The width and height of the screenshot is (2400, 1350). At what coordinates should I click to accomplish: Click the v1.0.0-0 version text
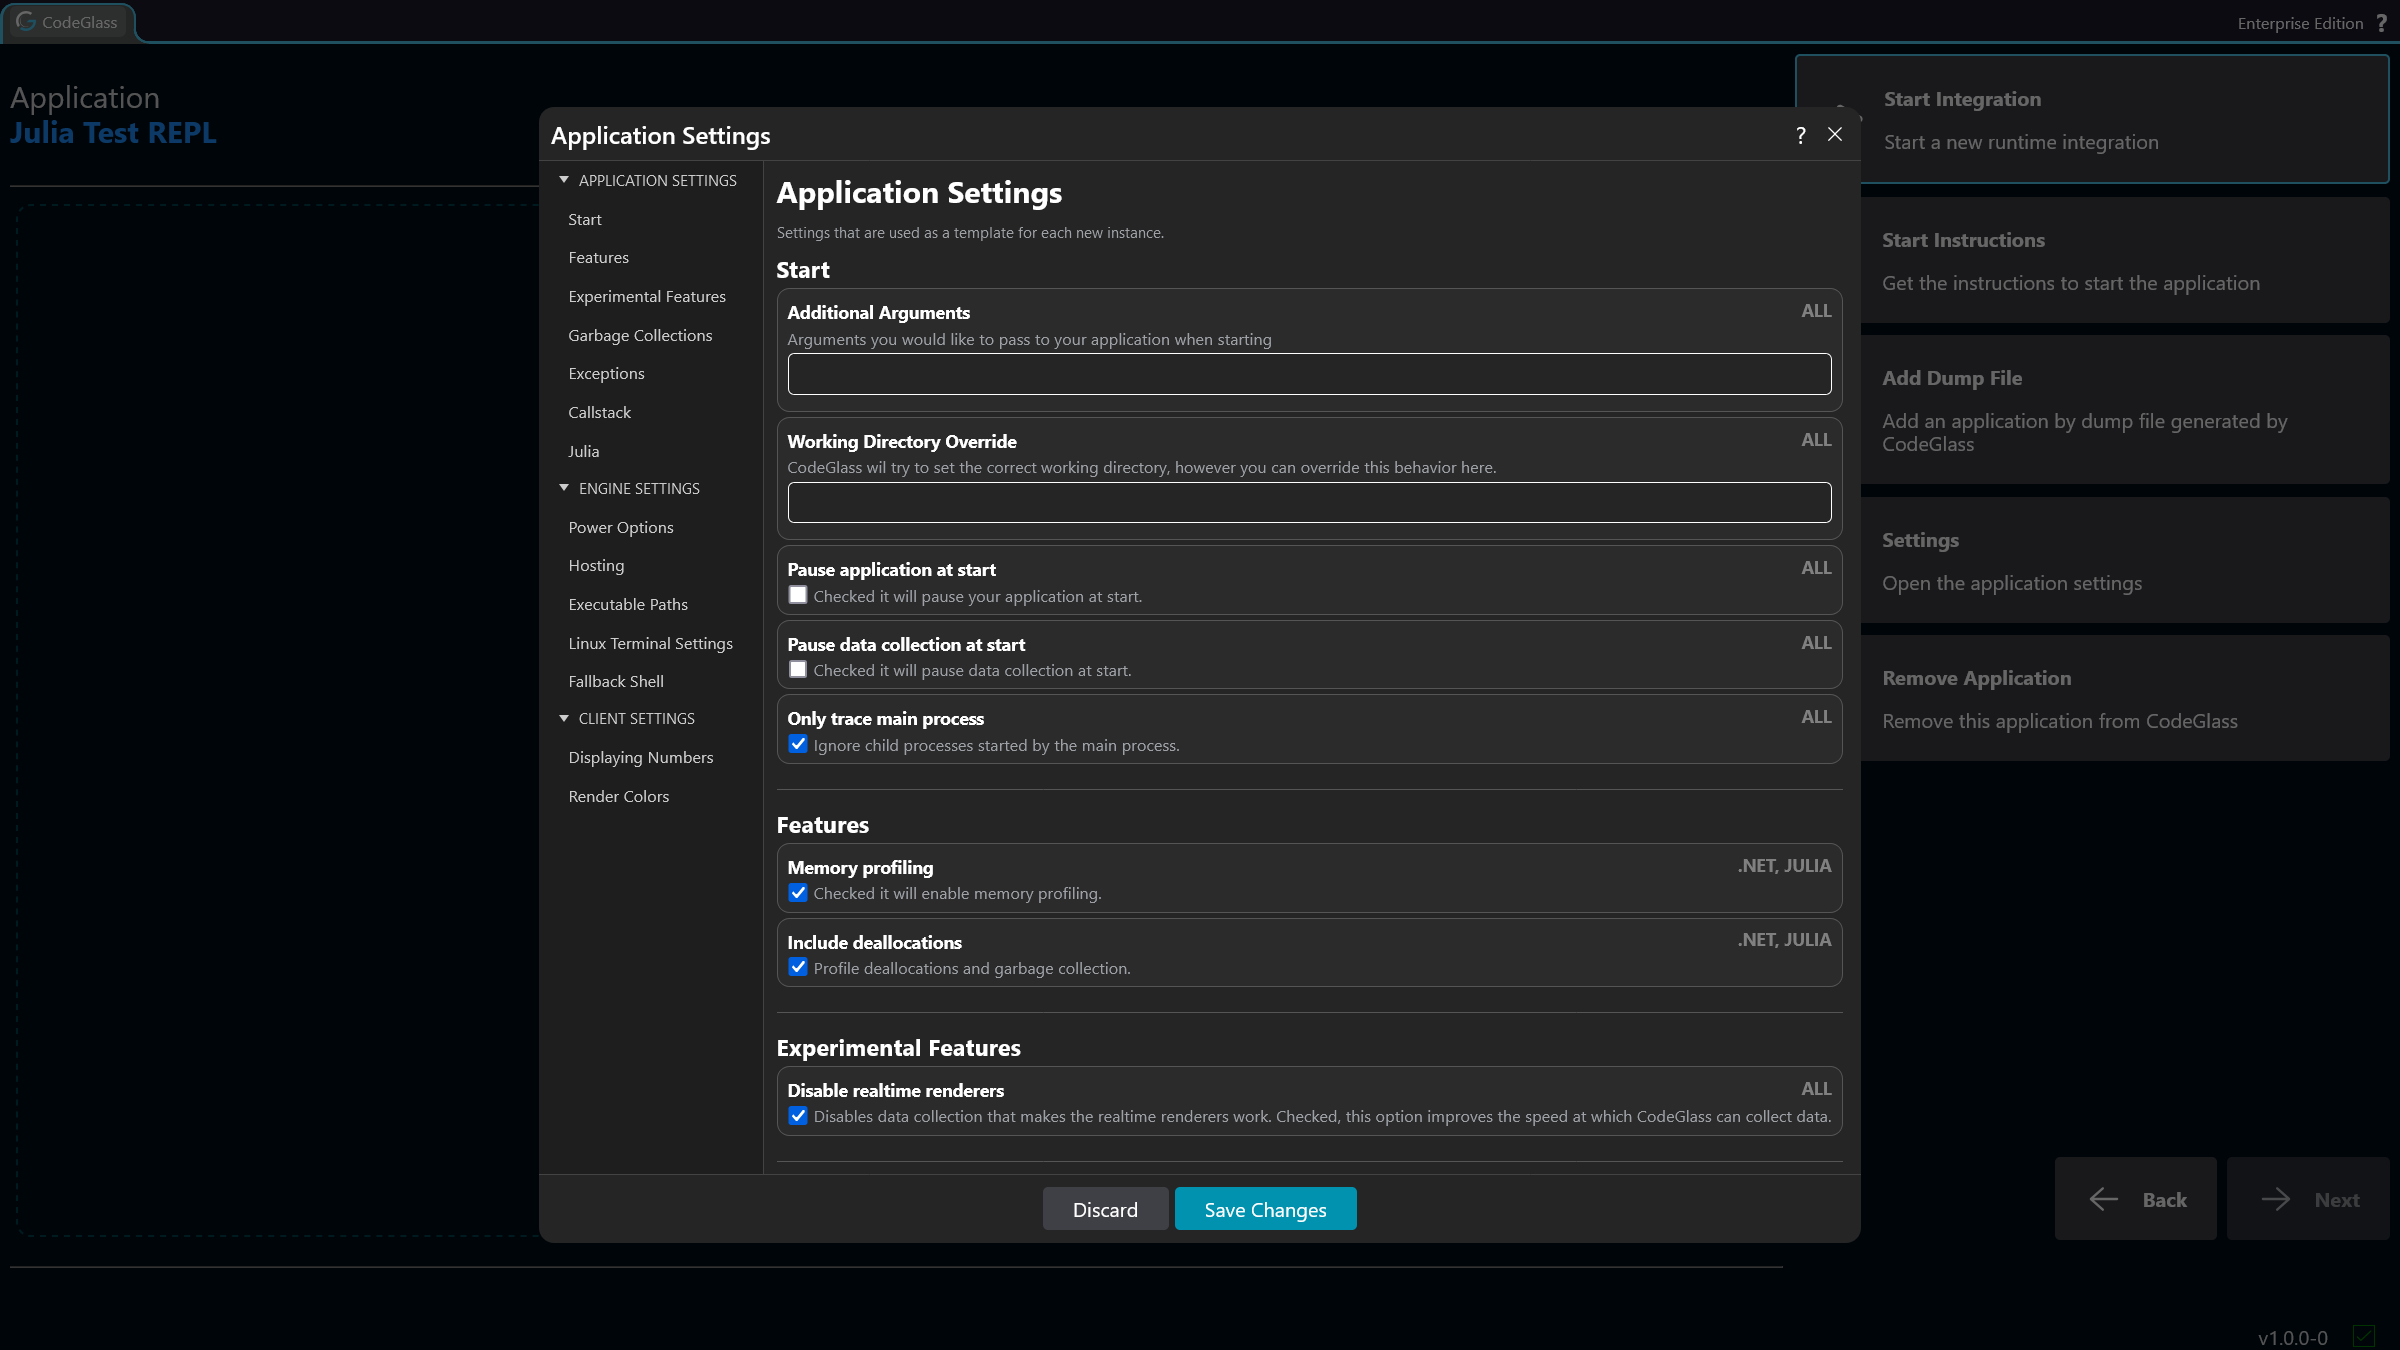pos(2293,1337)
